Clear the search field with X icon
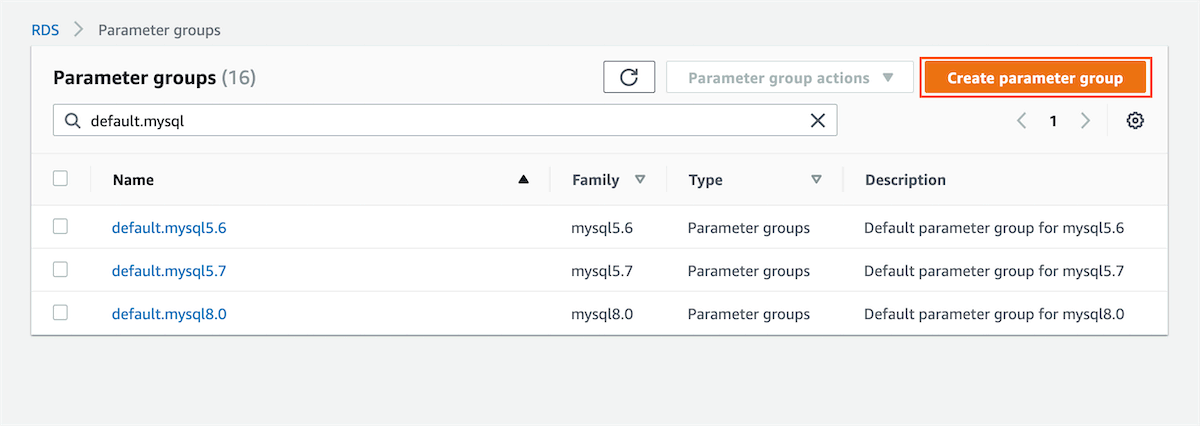 click(x=817, y=121)
